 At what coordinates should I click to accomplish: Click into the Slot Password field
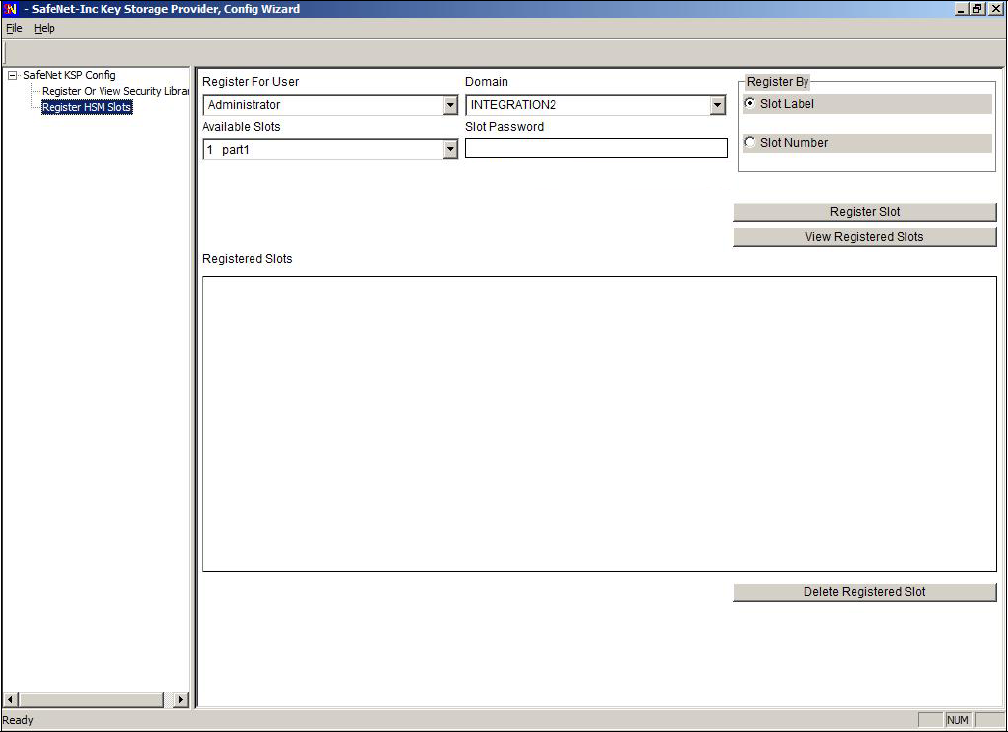[x=596, y=148]
